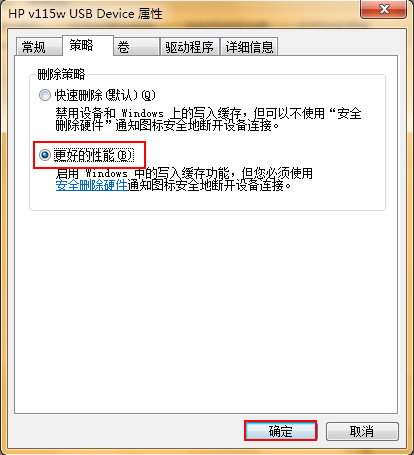Click the quick removal description paragraph
Image resolution: width=414 pixels, height=455 pixels.
click(208, 119)
